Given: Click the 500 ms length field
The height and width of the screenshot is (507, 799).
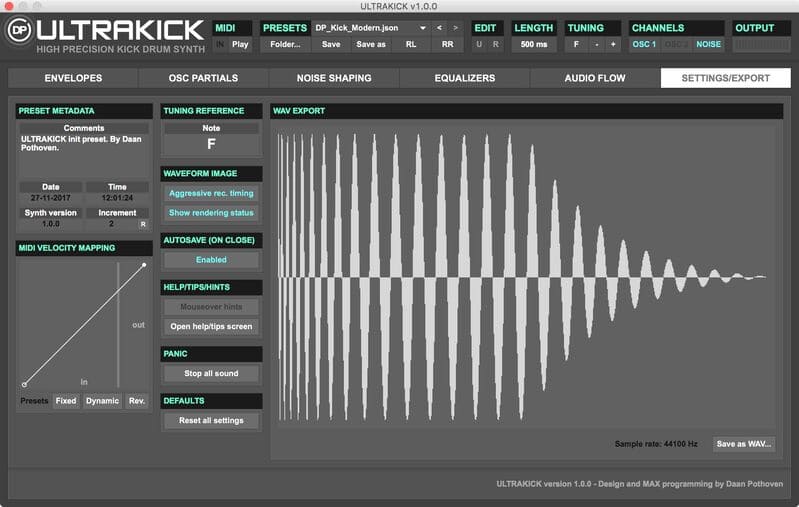Looking at the screenshot, I should point(534,44).
